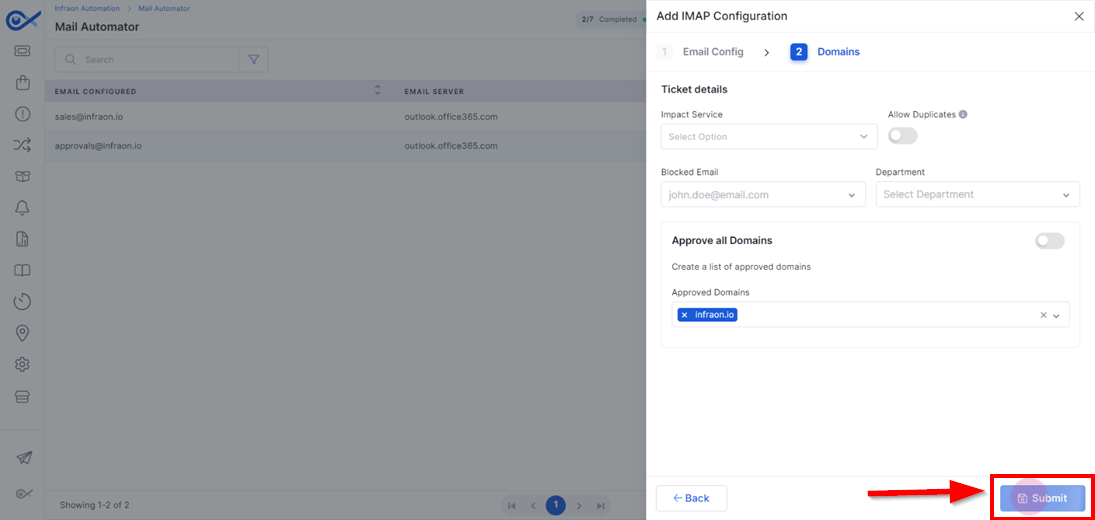Open the shuffle workflow sidebar icon

click(22, 145)
